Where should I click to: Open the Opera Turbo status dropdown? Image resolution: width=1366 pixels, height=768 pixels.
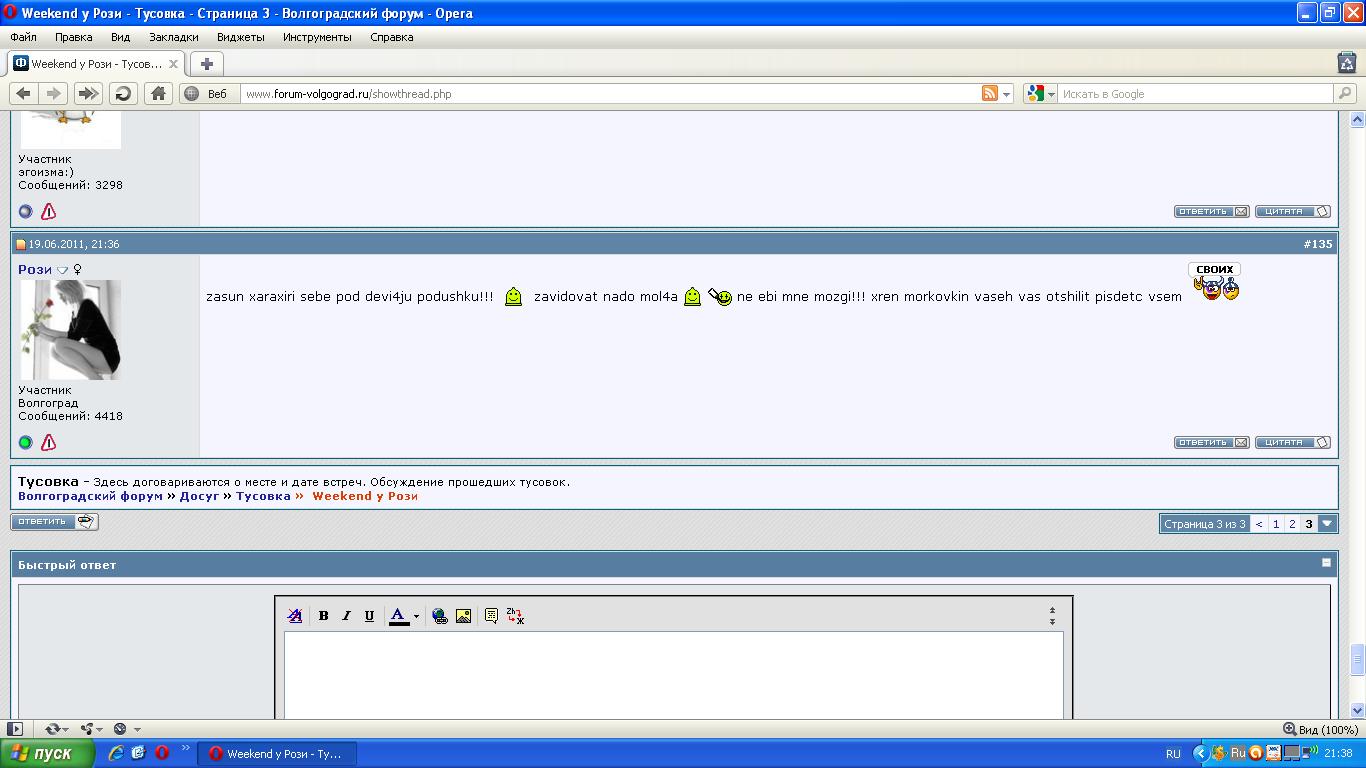click(126, 729)
